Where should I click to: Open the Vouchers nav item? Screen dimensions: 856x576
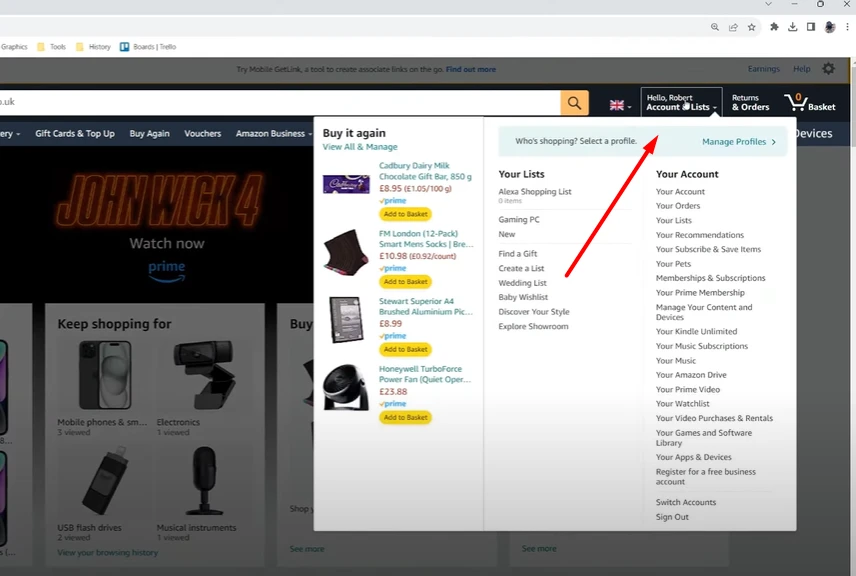click(x=203, y=133)
